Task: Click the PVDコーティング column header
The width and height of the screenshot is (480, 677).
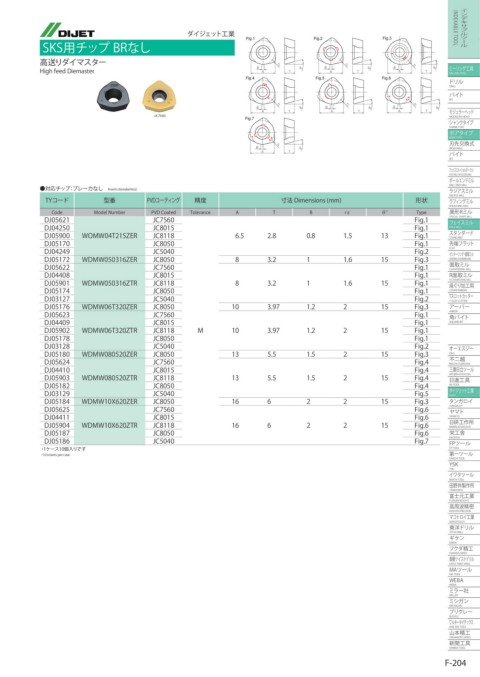Action: pyautogui.click(x=164, y=200)
